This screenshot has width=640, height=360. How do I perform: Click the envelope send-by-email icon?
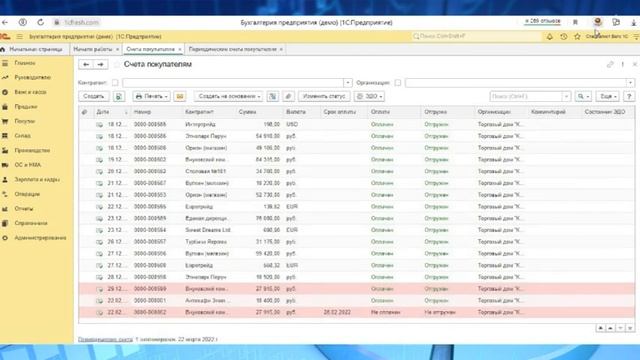pos(180,96)
